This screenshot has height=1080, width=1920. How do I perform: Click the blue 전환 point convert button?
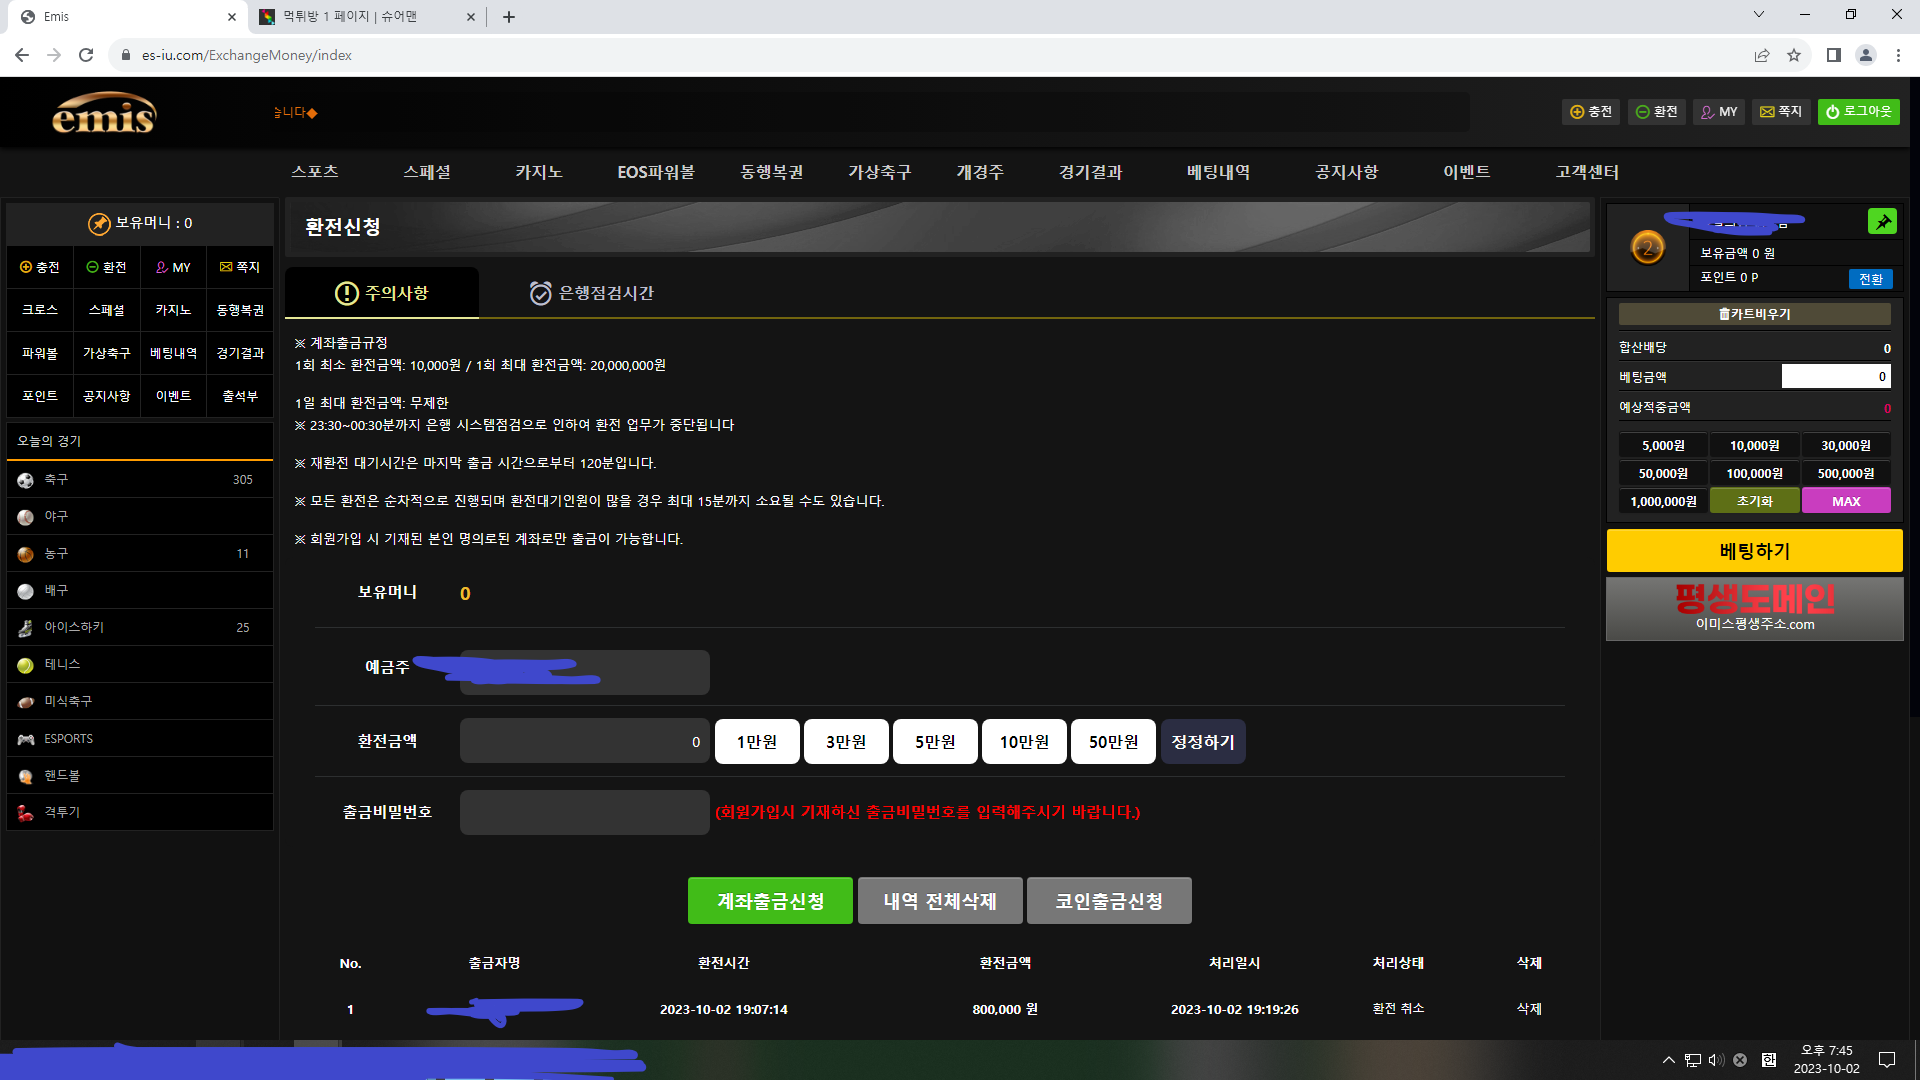coord(1870,279)
